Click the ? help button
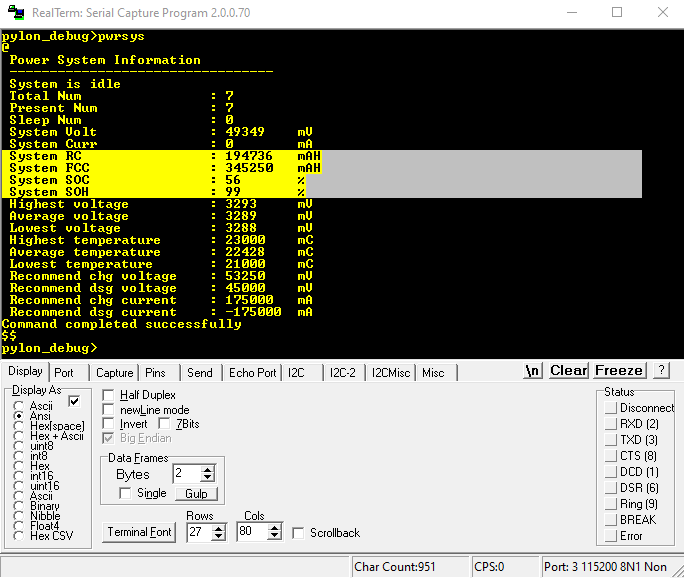 coord(660,371)
